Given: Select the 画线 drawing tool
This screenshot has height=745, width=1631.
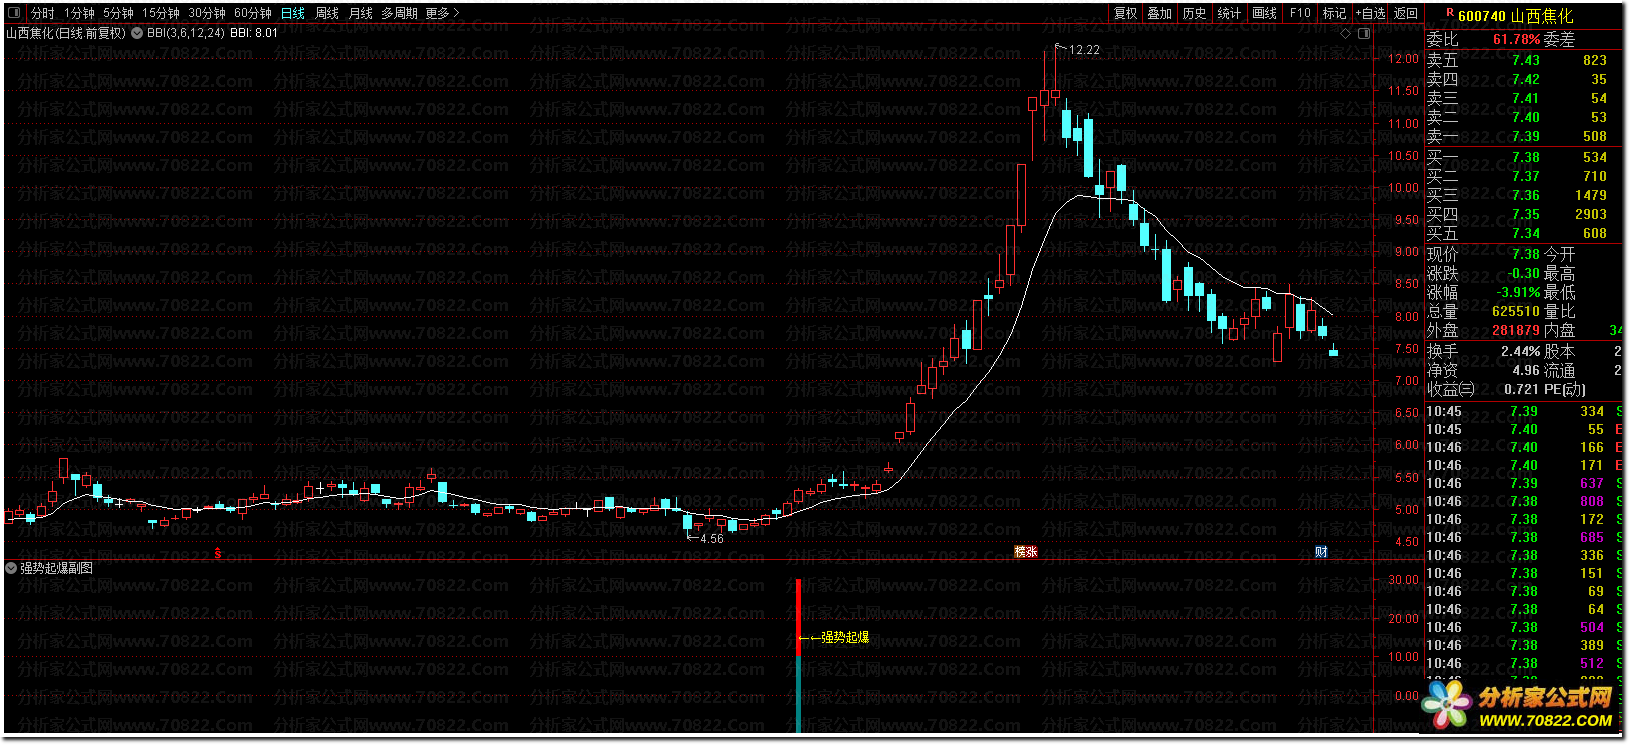Looking at the screenshot, I should (x=1264, y=13).
